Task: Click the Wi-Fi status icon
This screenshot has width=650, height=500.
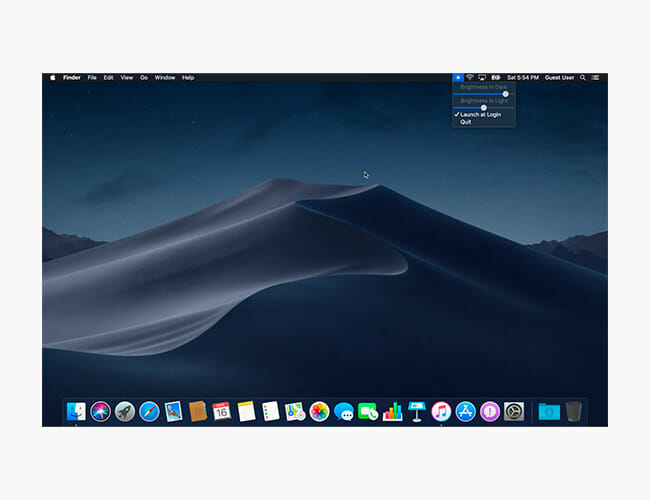Action: (470, 78)
